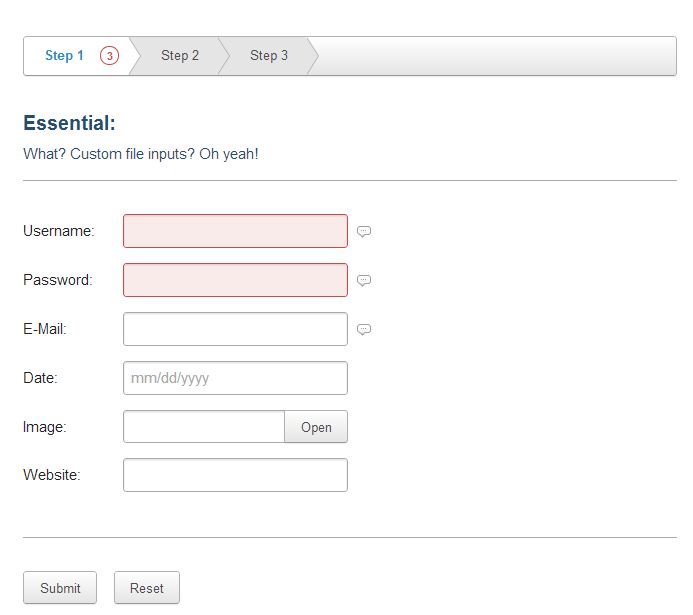This screenshot has width=693, height=615.
Task: Click the hint bubble icon beside E-Mail
Action: point(364,330)
